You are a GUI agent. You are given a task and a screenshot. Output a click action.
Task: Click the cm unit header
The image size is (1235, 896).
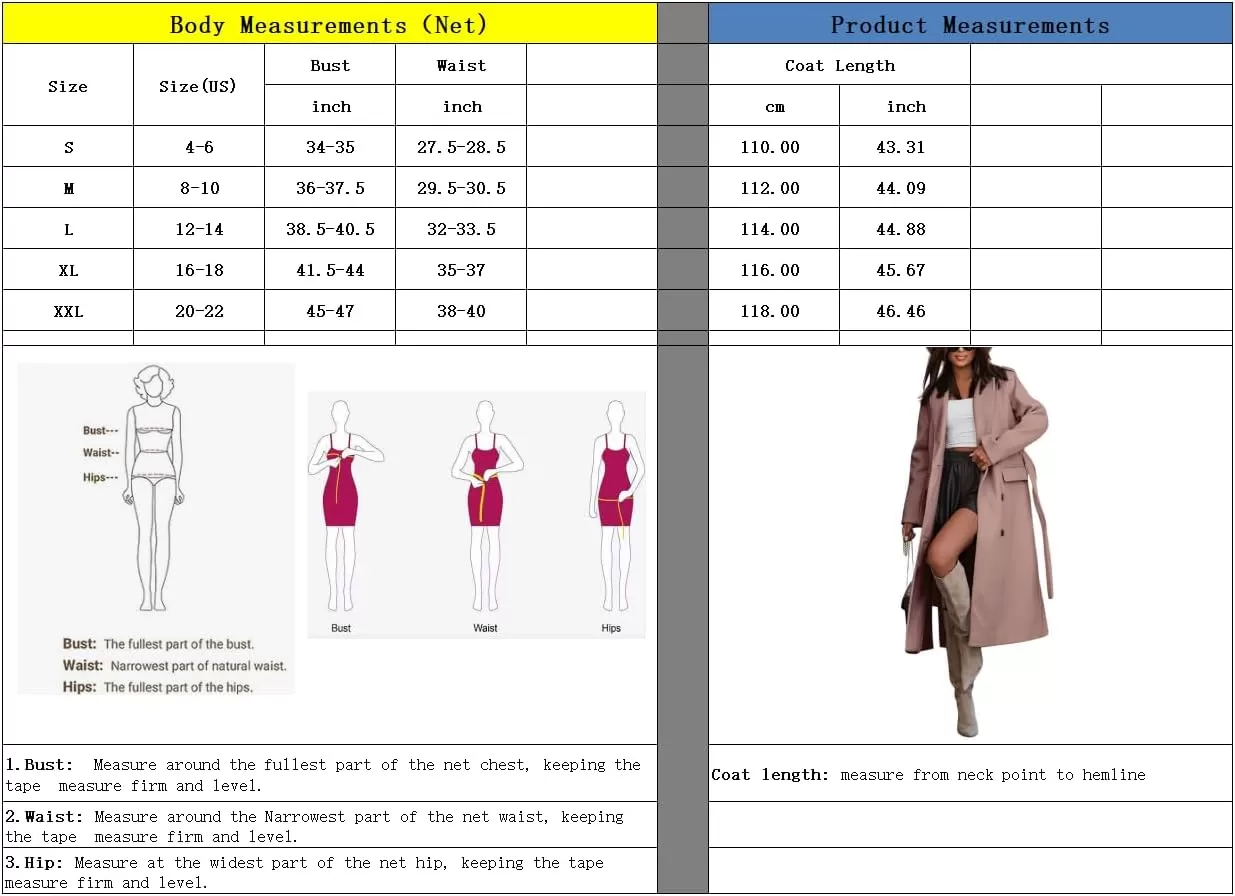click(x=774, y=106)
